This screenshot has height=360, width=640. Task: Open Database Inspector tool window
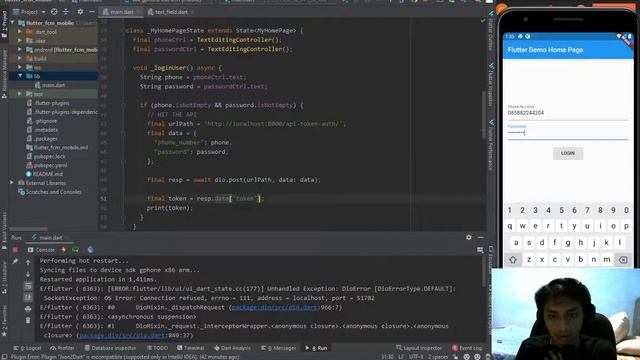click(110, 348)
